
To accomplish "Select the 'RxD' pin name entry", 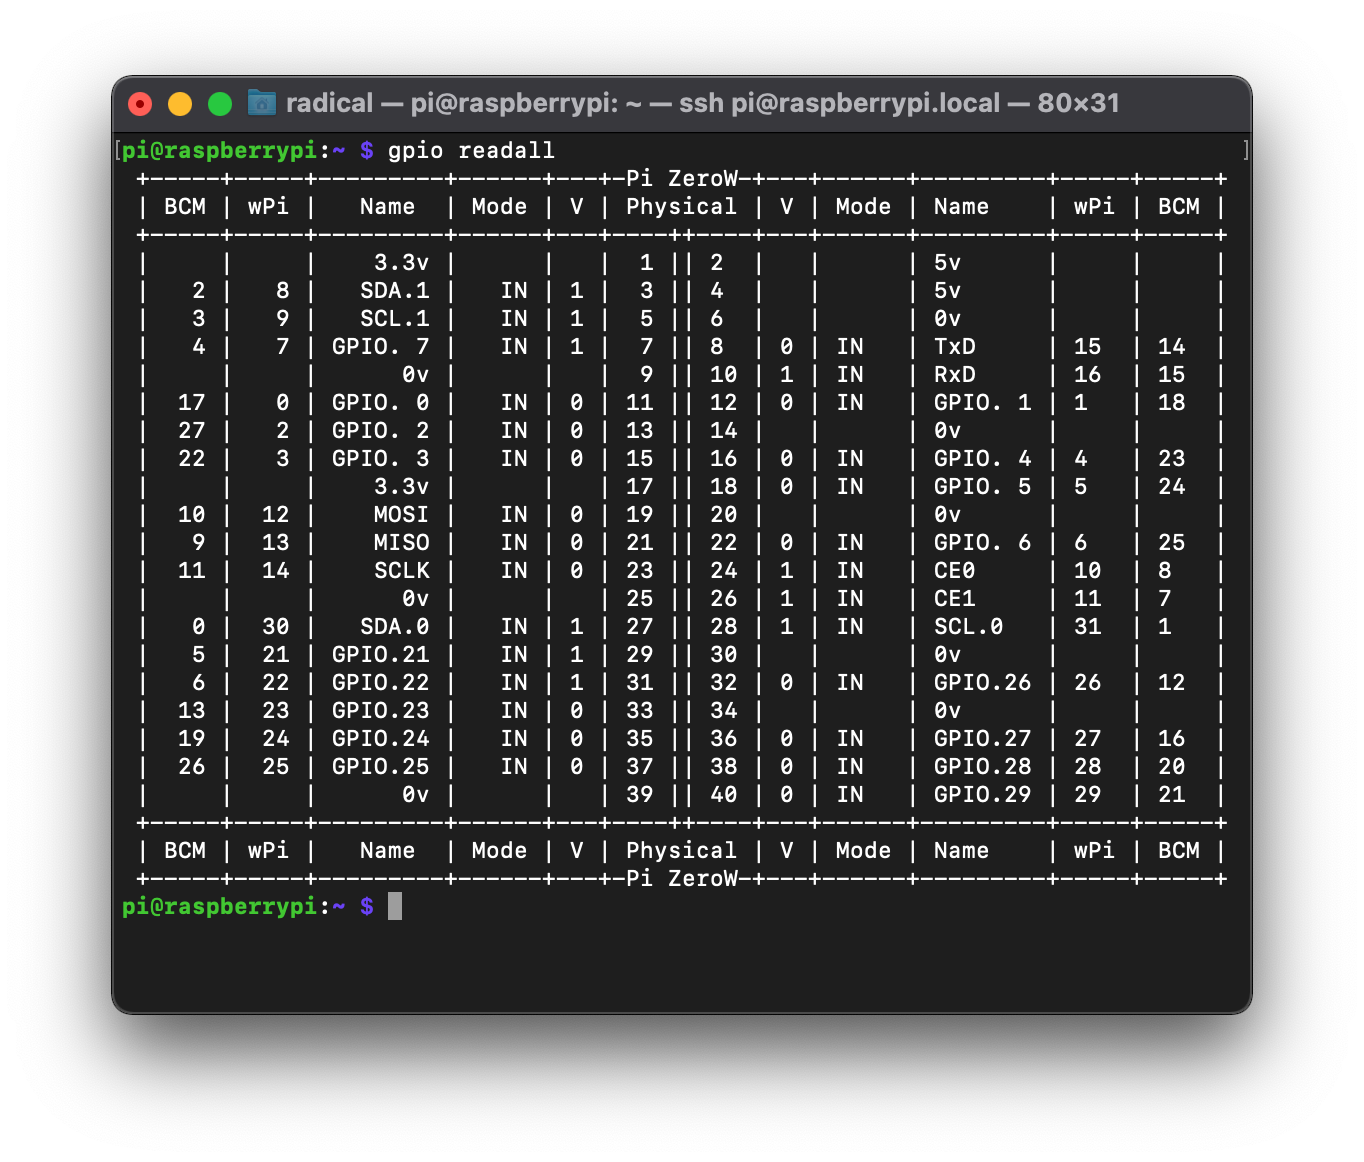I will point(954,374).
